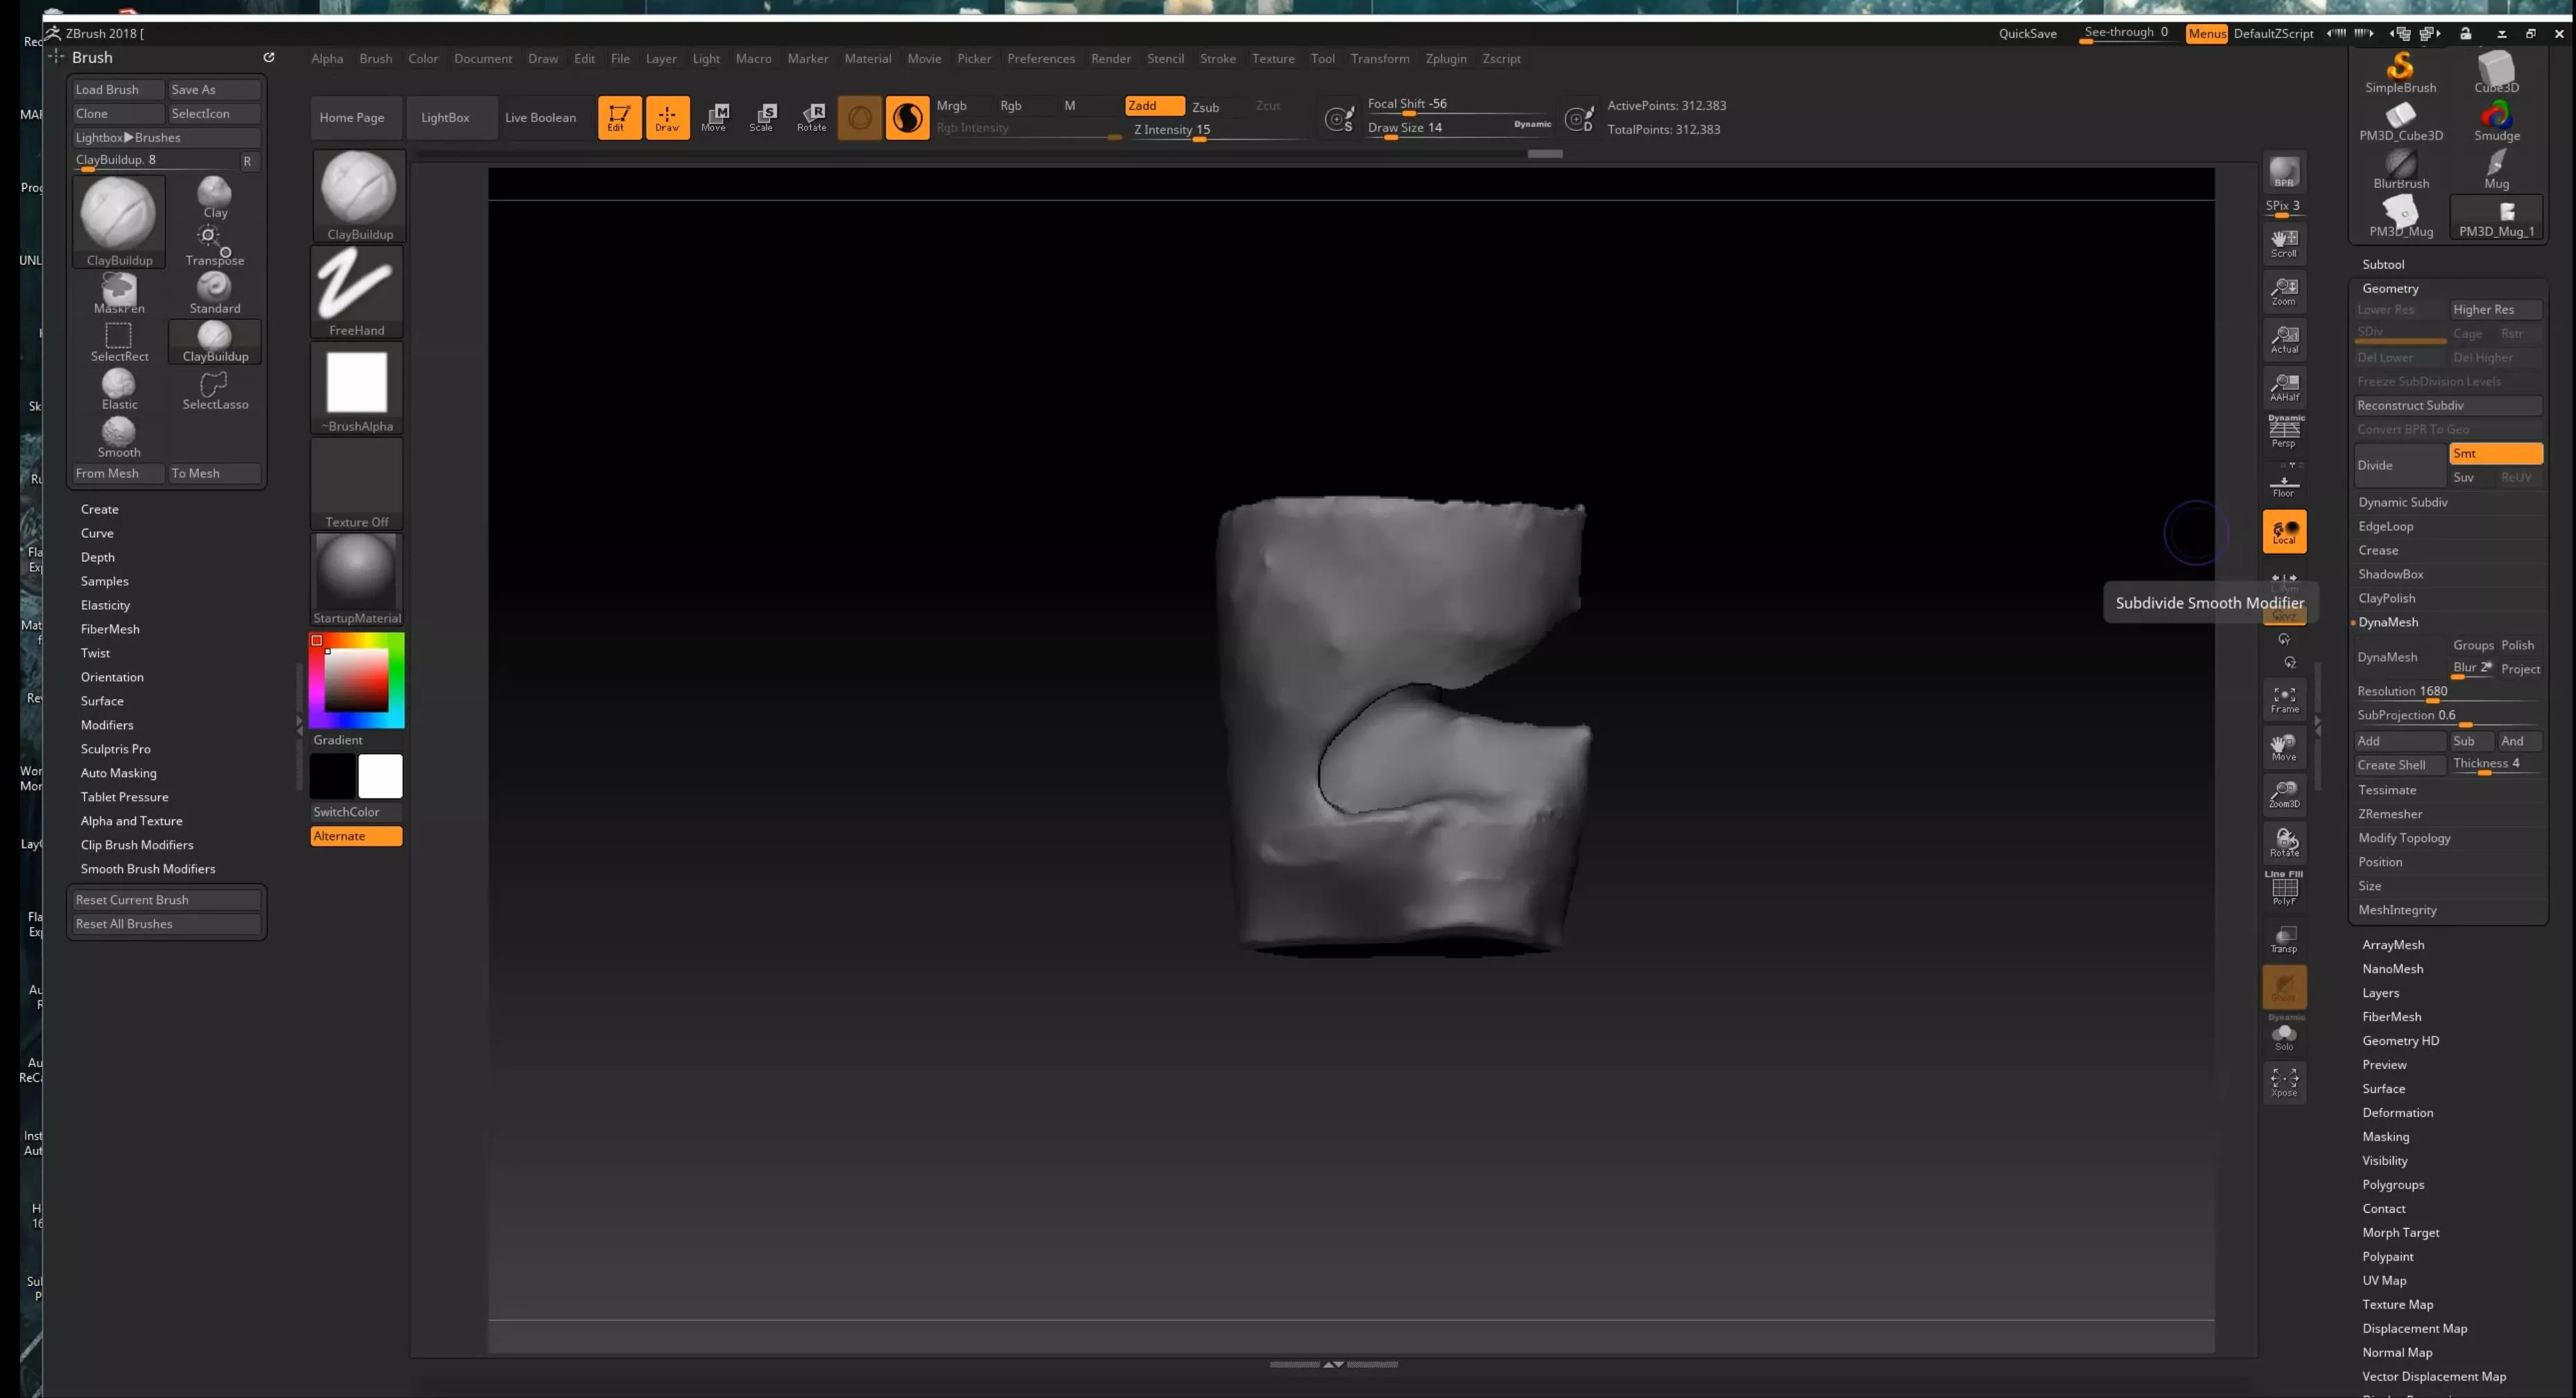
Task: Select the Move tool icon
Action: [x=714, y=117]
